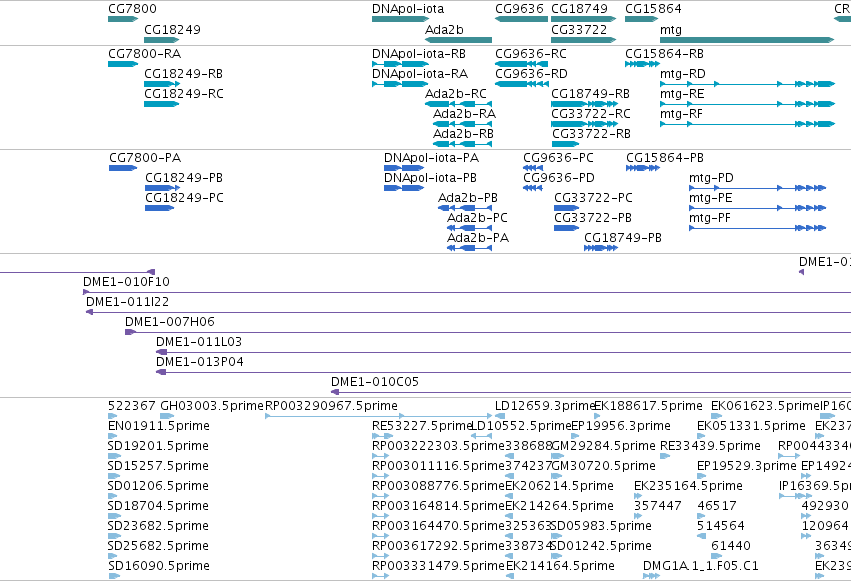Select protein CG9636-PC
This screenshot has height=581, width=851.
pyautogui.click(x=532, y=168)
